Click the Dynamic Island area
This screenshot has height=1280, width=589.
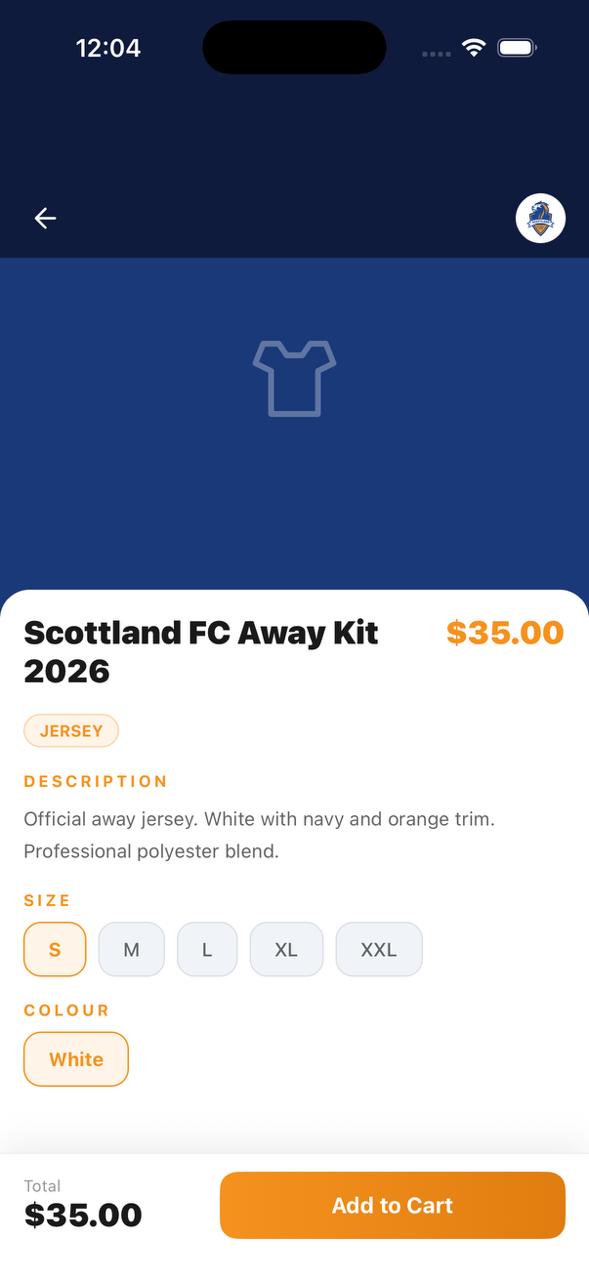[294, 47]
